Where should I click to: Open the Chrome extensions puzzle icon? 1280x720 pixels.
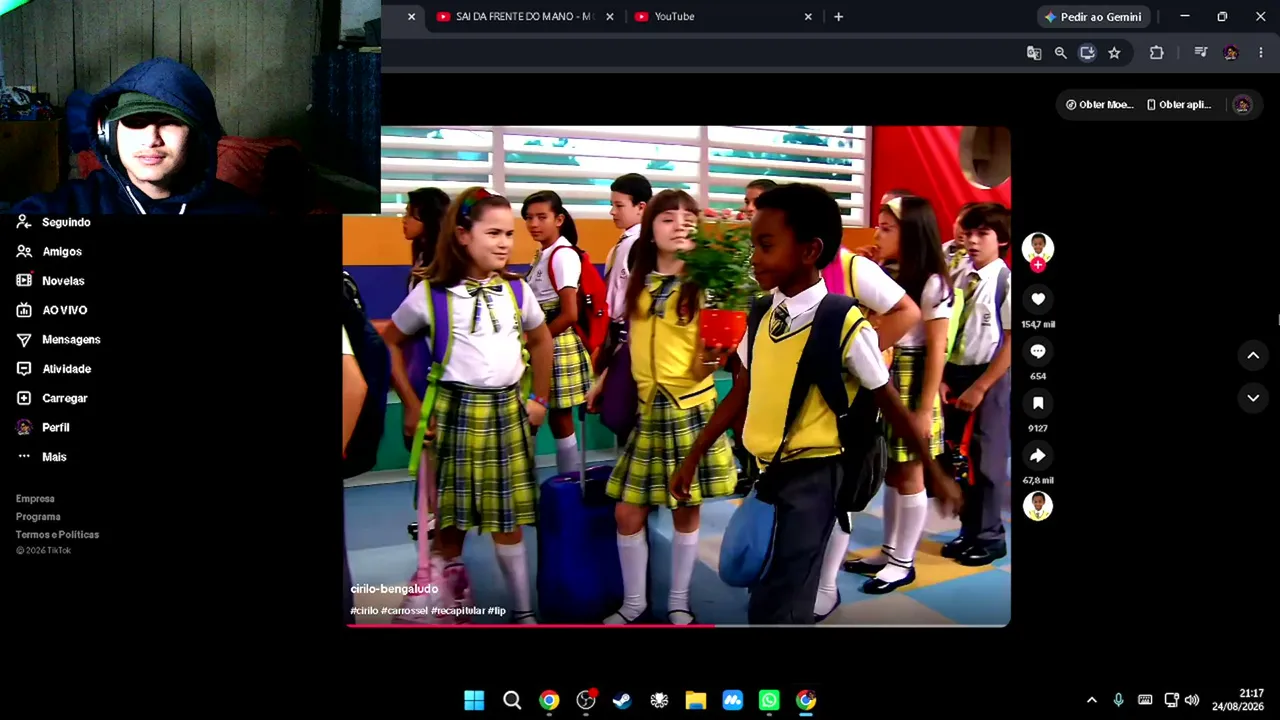click(1157, 53)
